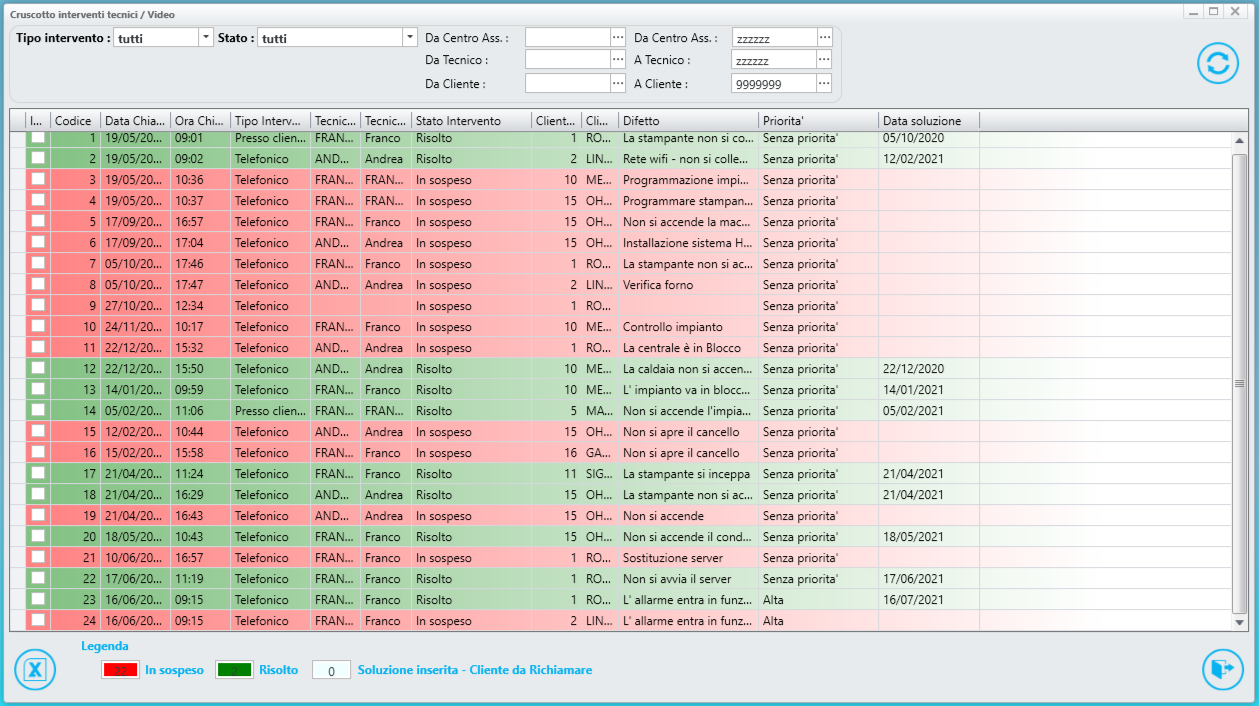Tick the checkbox for row code 18

(38, 494)
